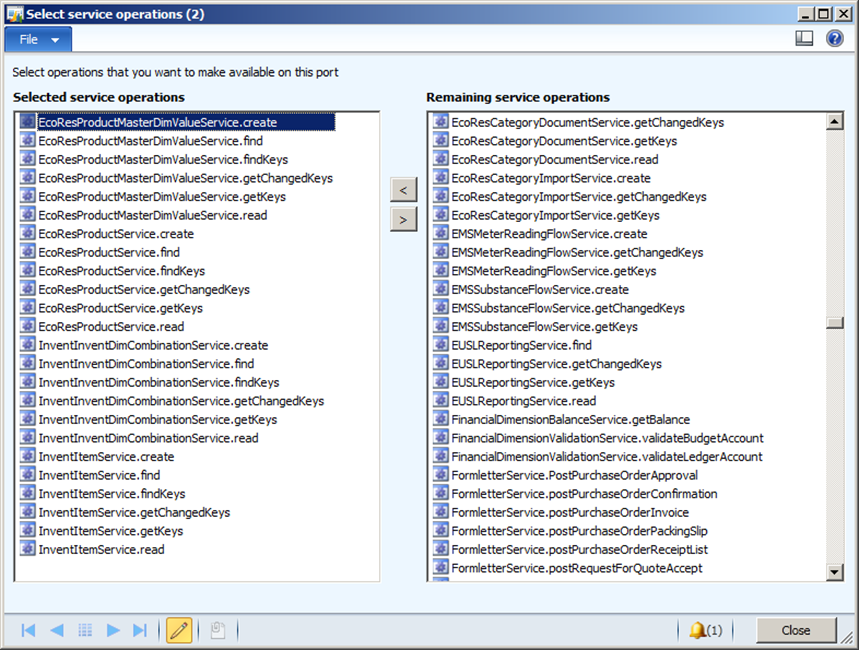Viewport: 859px width, 650px height.
Task: Click the View layout icon beside Help
Action: click(804, 39)
